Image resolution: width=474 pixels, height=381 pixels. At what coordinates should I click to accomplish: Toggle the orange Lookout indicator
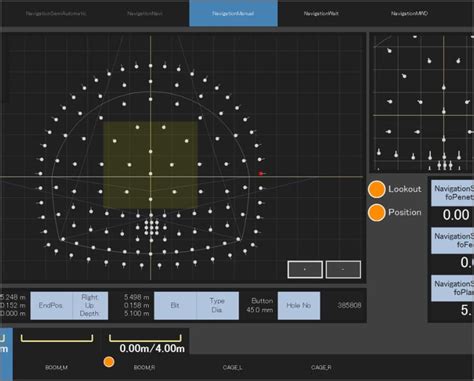pos(376,189)
